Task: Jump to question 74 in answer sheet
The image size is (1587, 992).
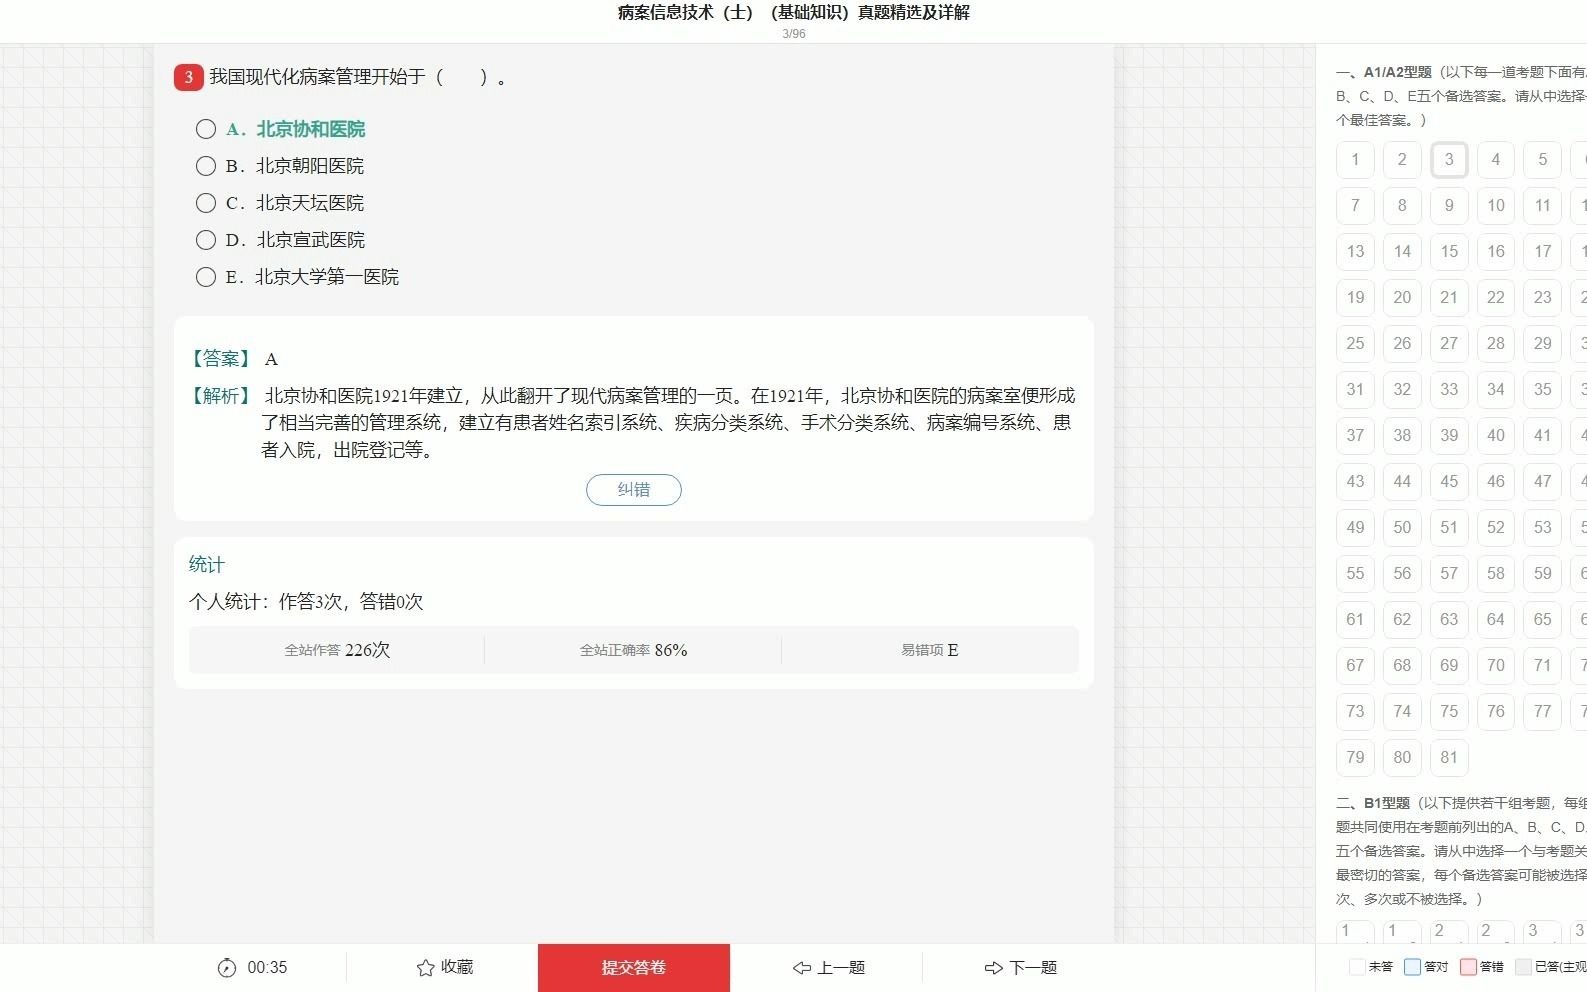Action: pos(1402,712)
